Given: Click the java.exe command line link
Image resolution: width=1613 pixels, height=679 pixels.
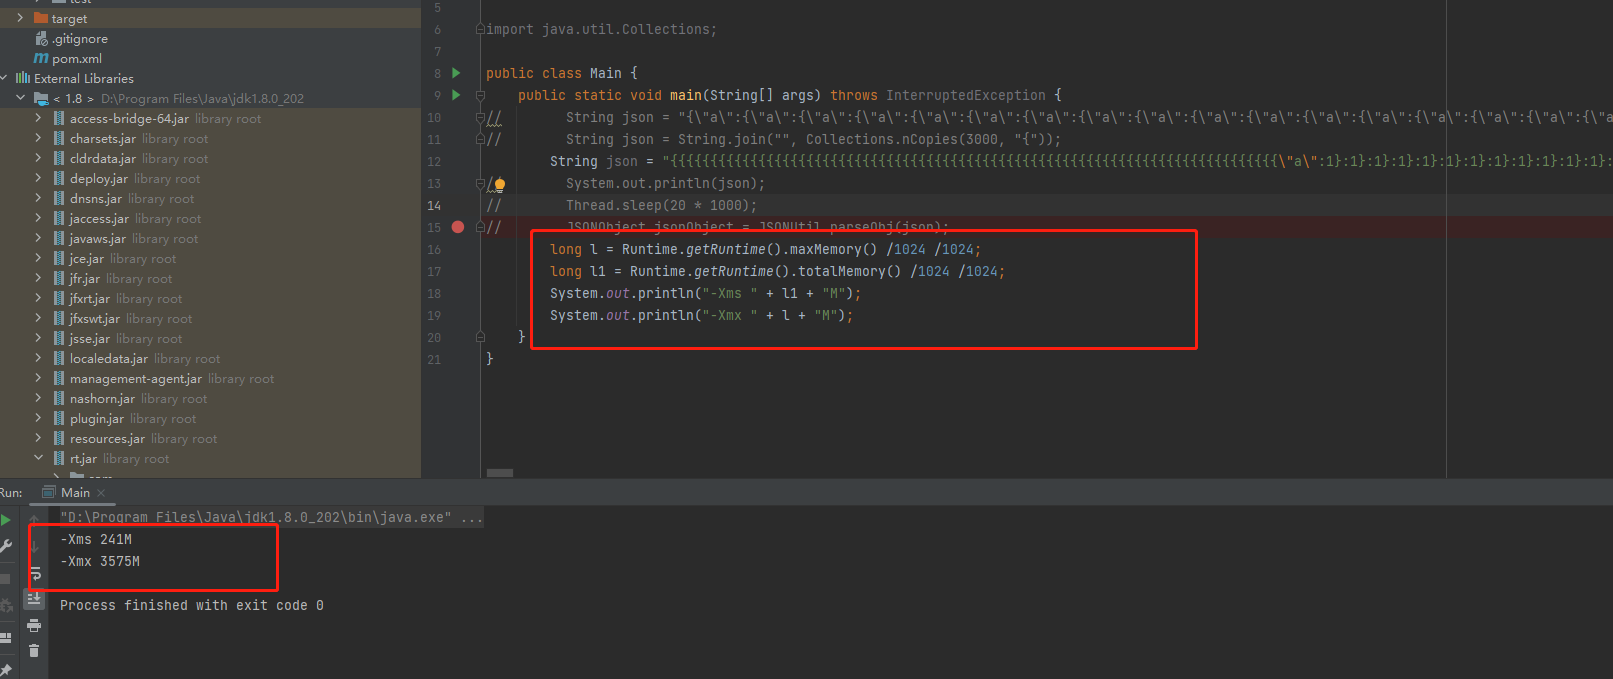Looking at the screenshot, I should tap(255, 517).
